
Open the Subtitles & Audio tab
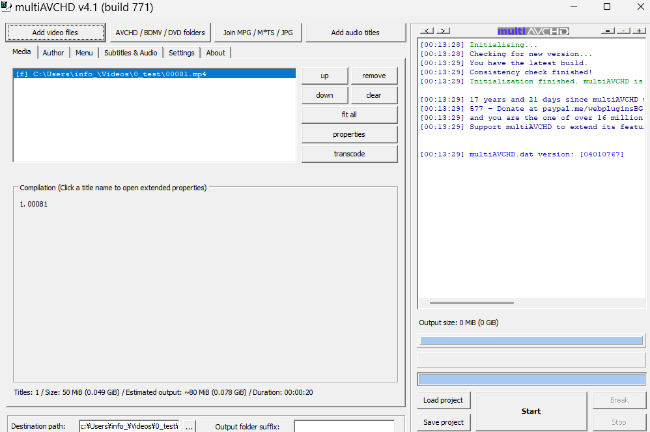tap(131, 52)
